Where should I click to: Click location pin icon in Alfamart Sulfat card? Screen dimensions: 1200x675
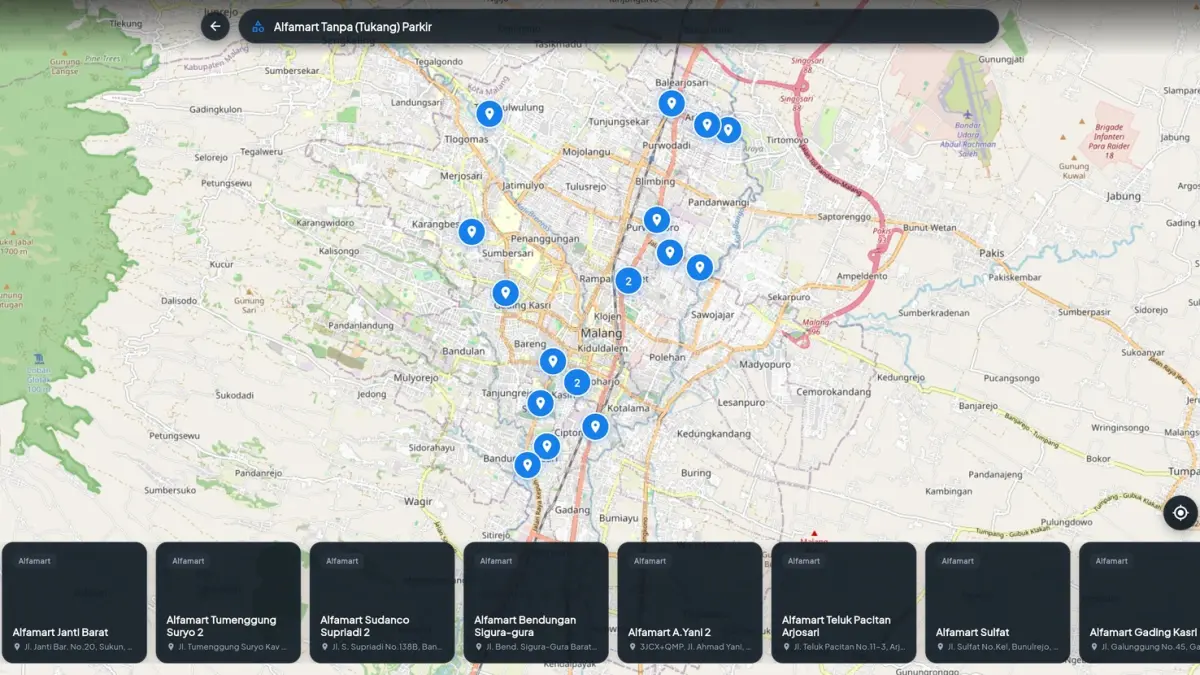tap(941, 647)
